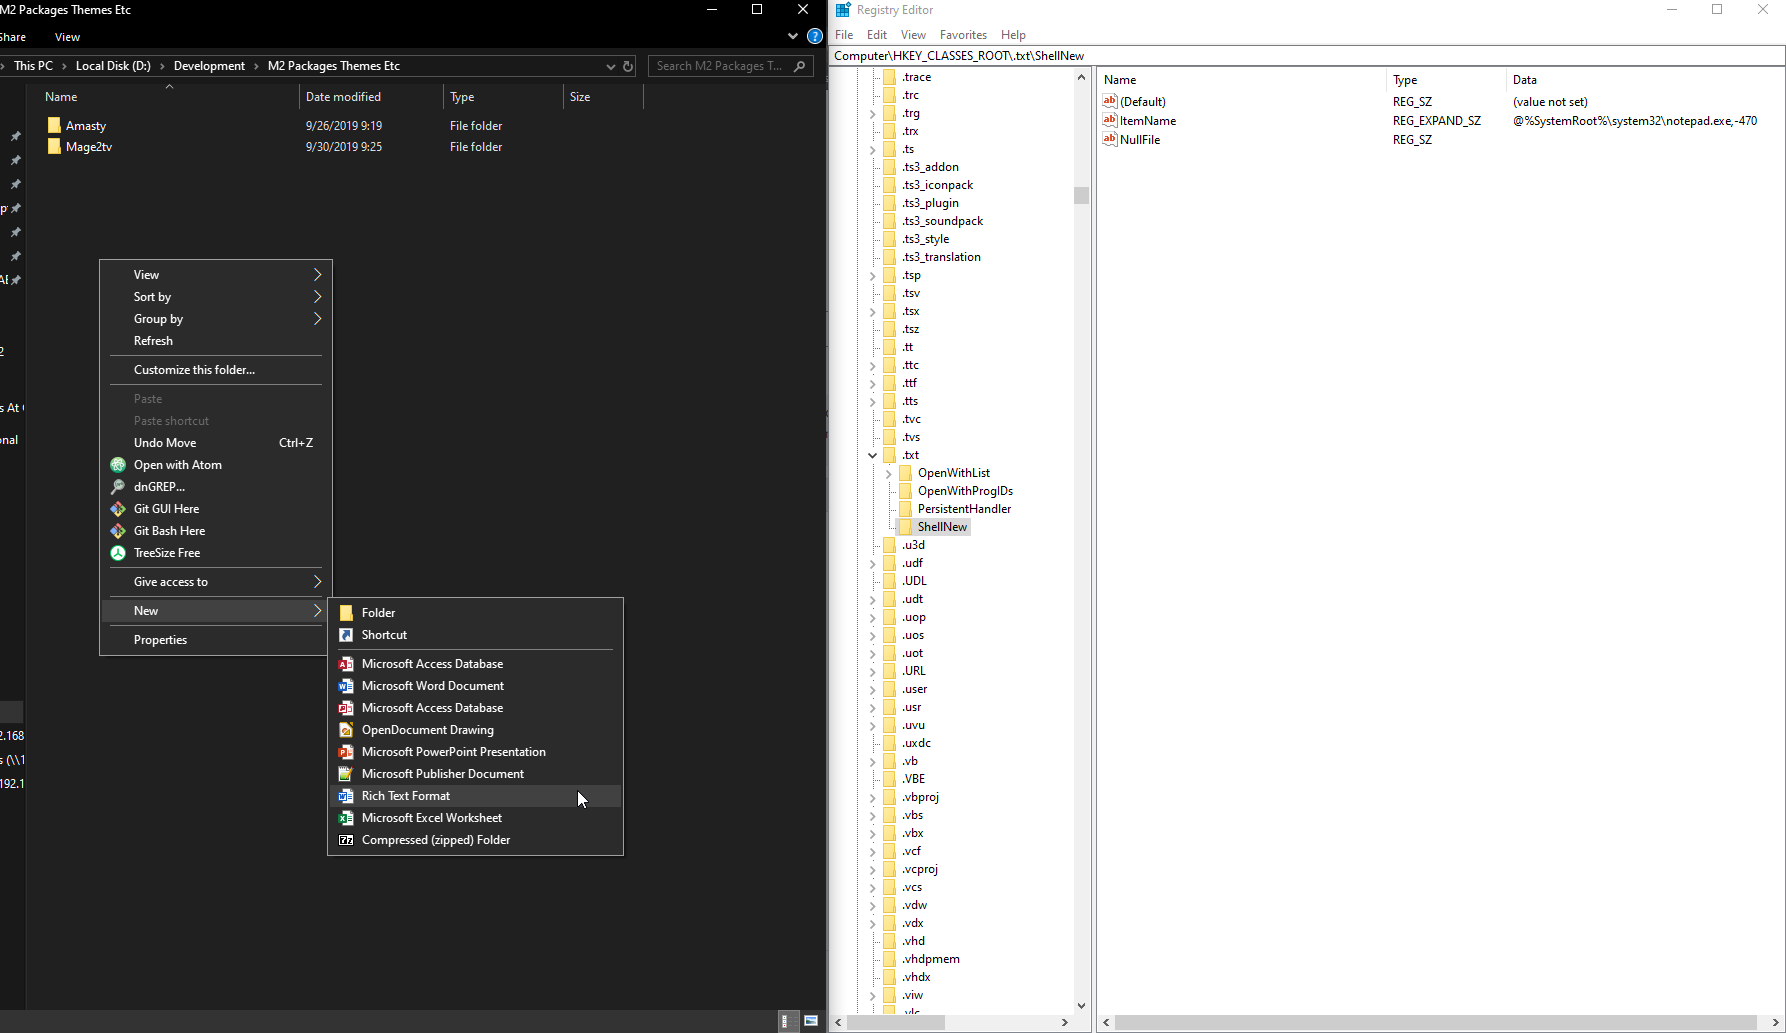The width and height of the screenshot is (1786, 1033).
Task: Choose Undo Move in context menu
Action: [217, 443]
